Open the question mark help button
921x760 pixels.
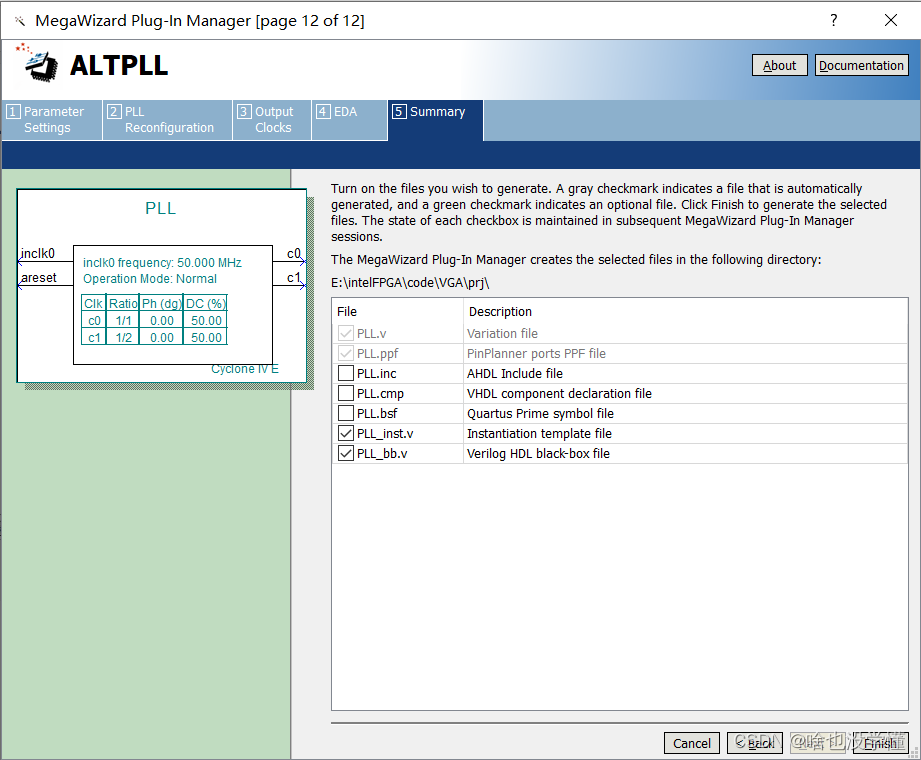point(833,21)
